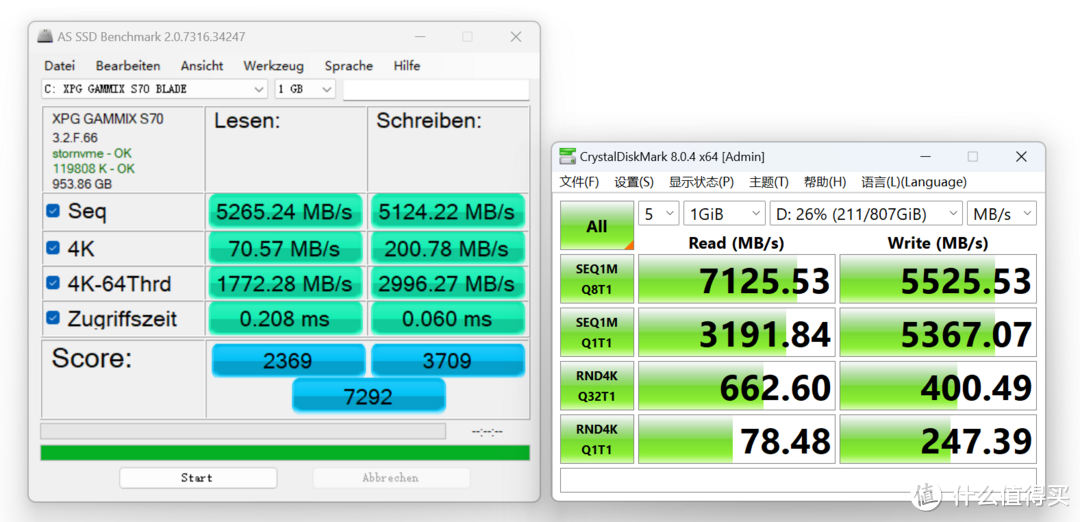Click the Seq write result 5124.22 MB/s
The width and height of the screenshot is (1080, 522).
click(448, 211)
